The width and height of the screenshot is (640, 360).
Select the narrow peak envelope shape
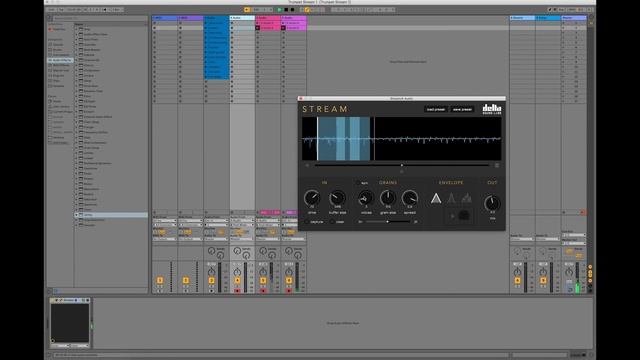pos(451,198)
